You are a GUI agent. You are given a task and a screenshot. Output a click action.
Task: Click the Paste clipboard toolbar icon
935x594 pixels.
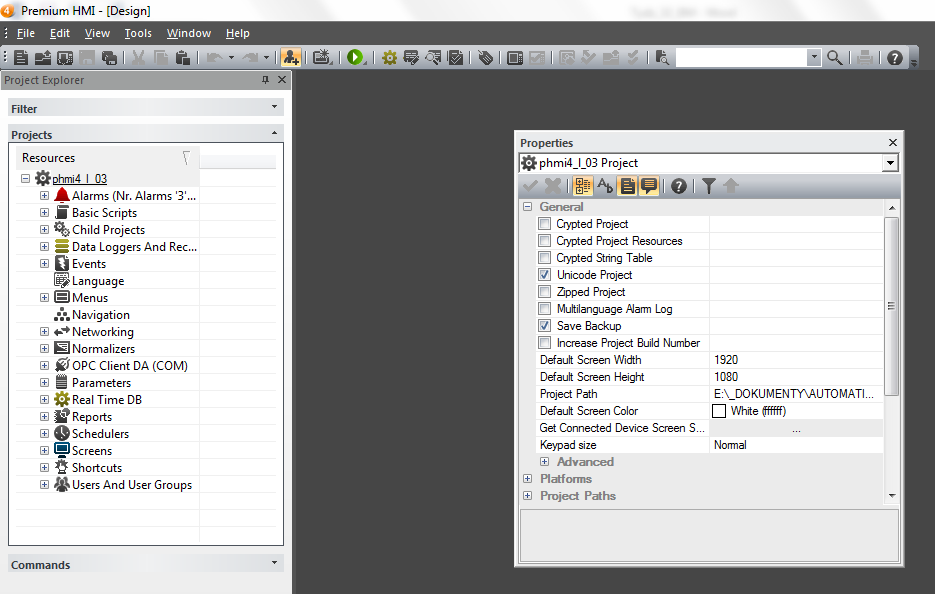click(x=183, y=57)
